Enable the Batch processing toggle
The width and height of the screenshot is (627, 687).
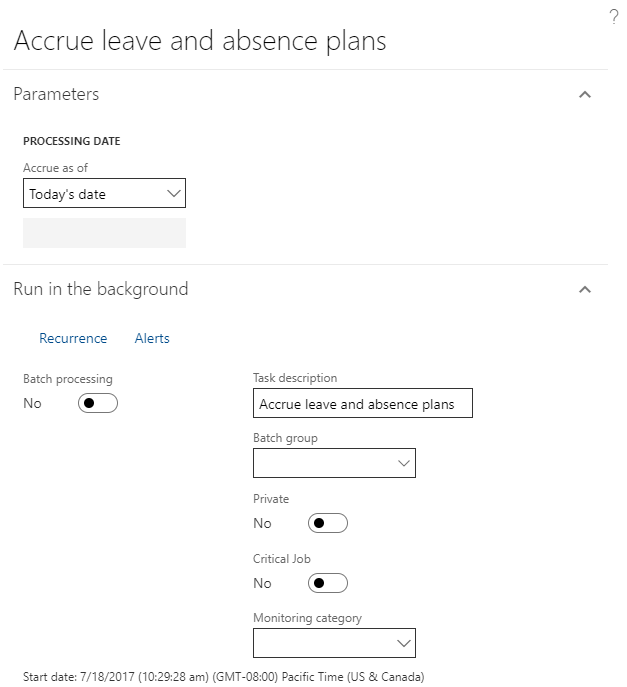pos(98,403)
